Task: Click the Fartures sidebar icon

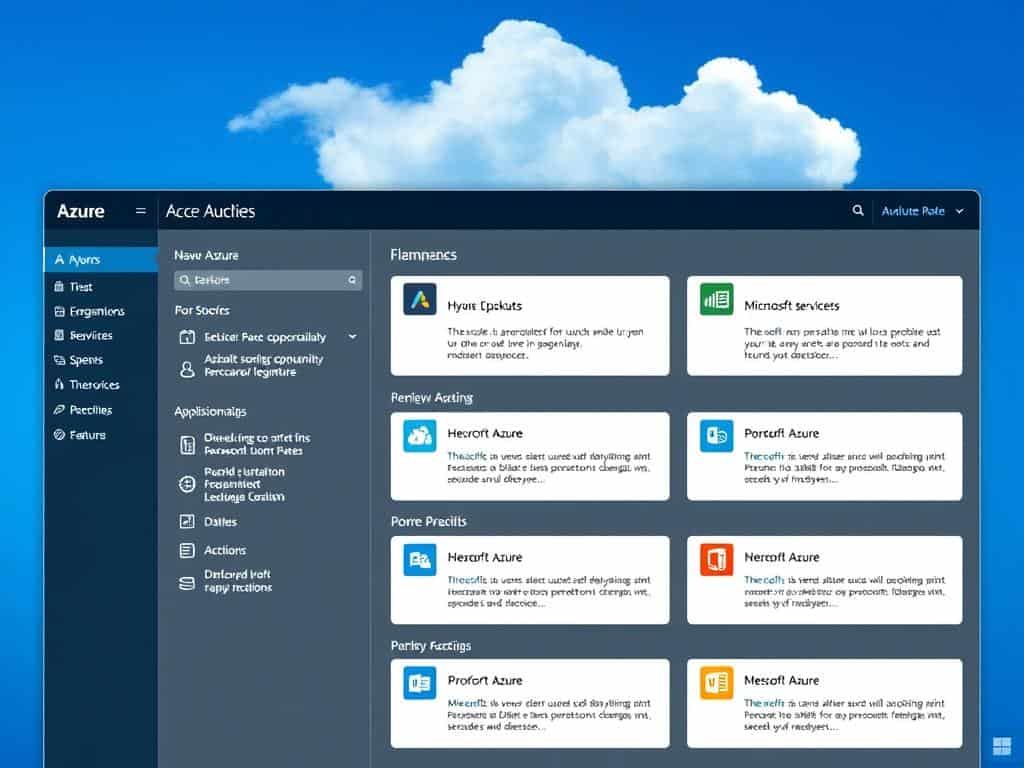Action: coord(59,435)
